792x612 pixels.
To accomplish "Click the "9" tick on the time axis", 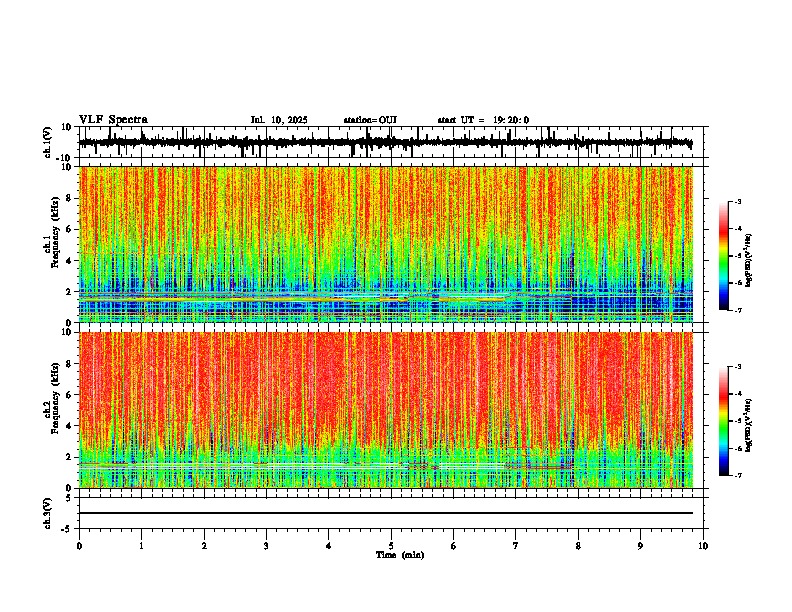I will 640,546.
